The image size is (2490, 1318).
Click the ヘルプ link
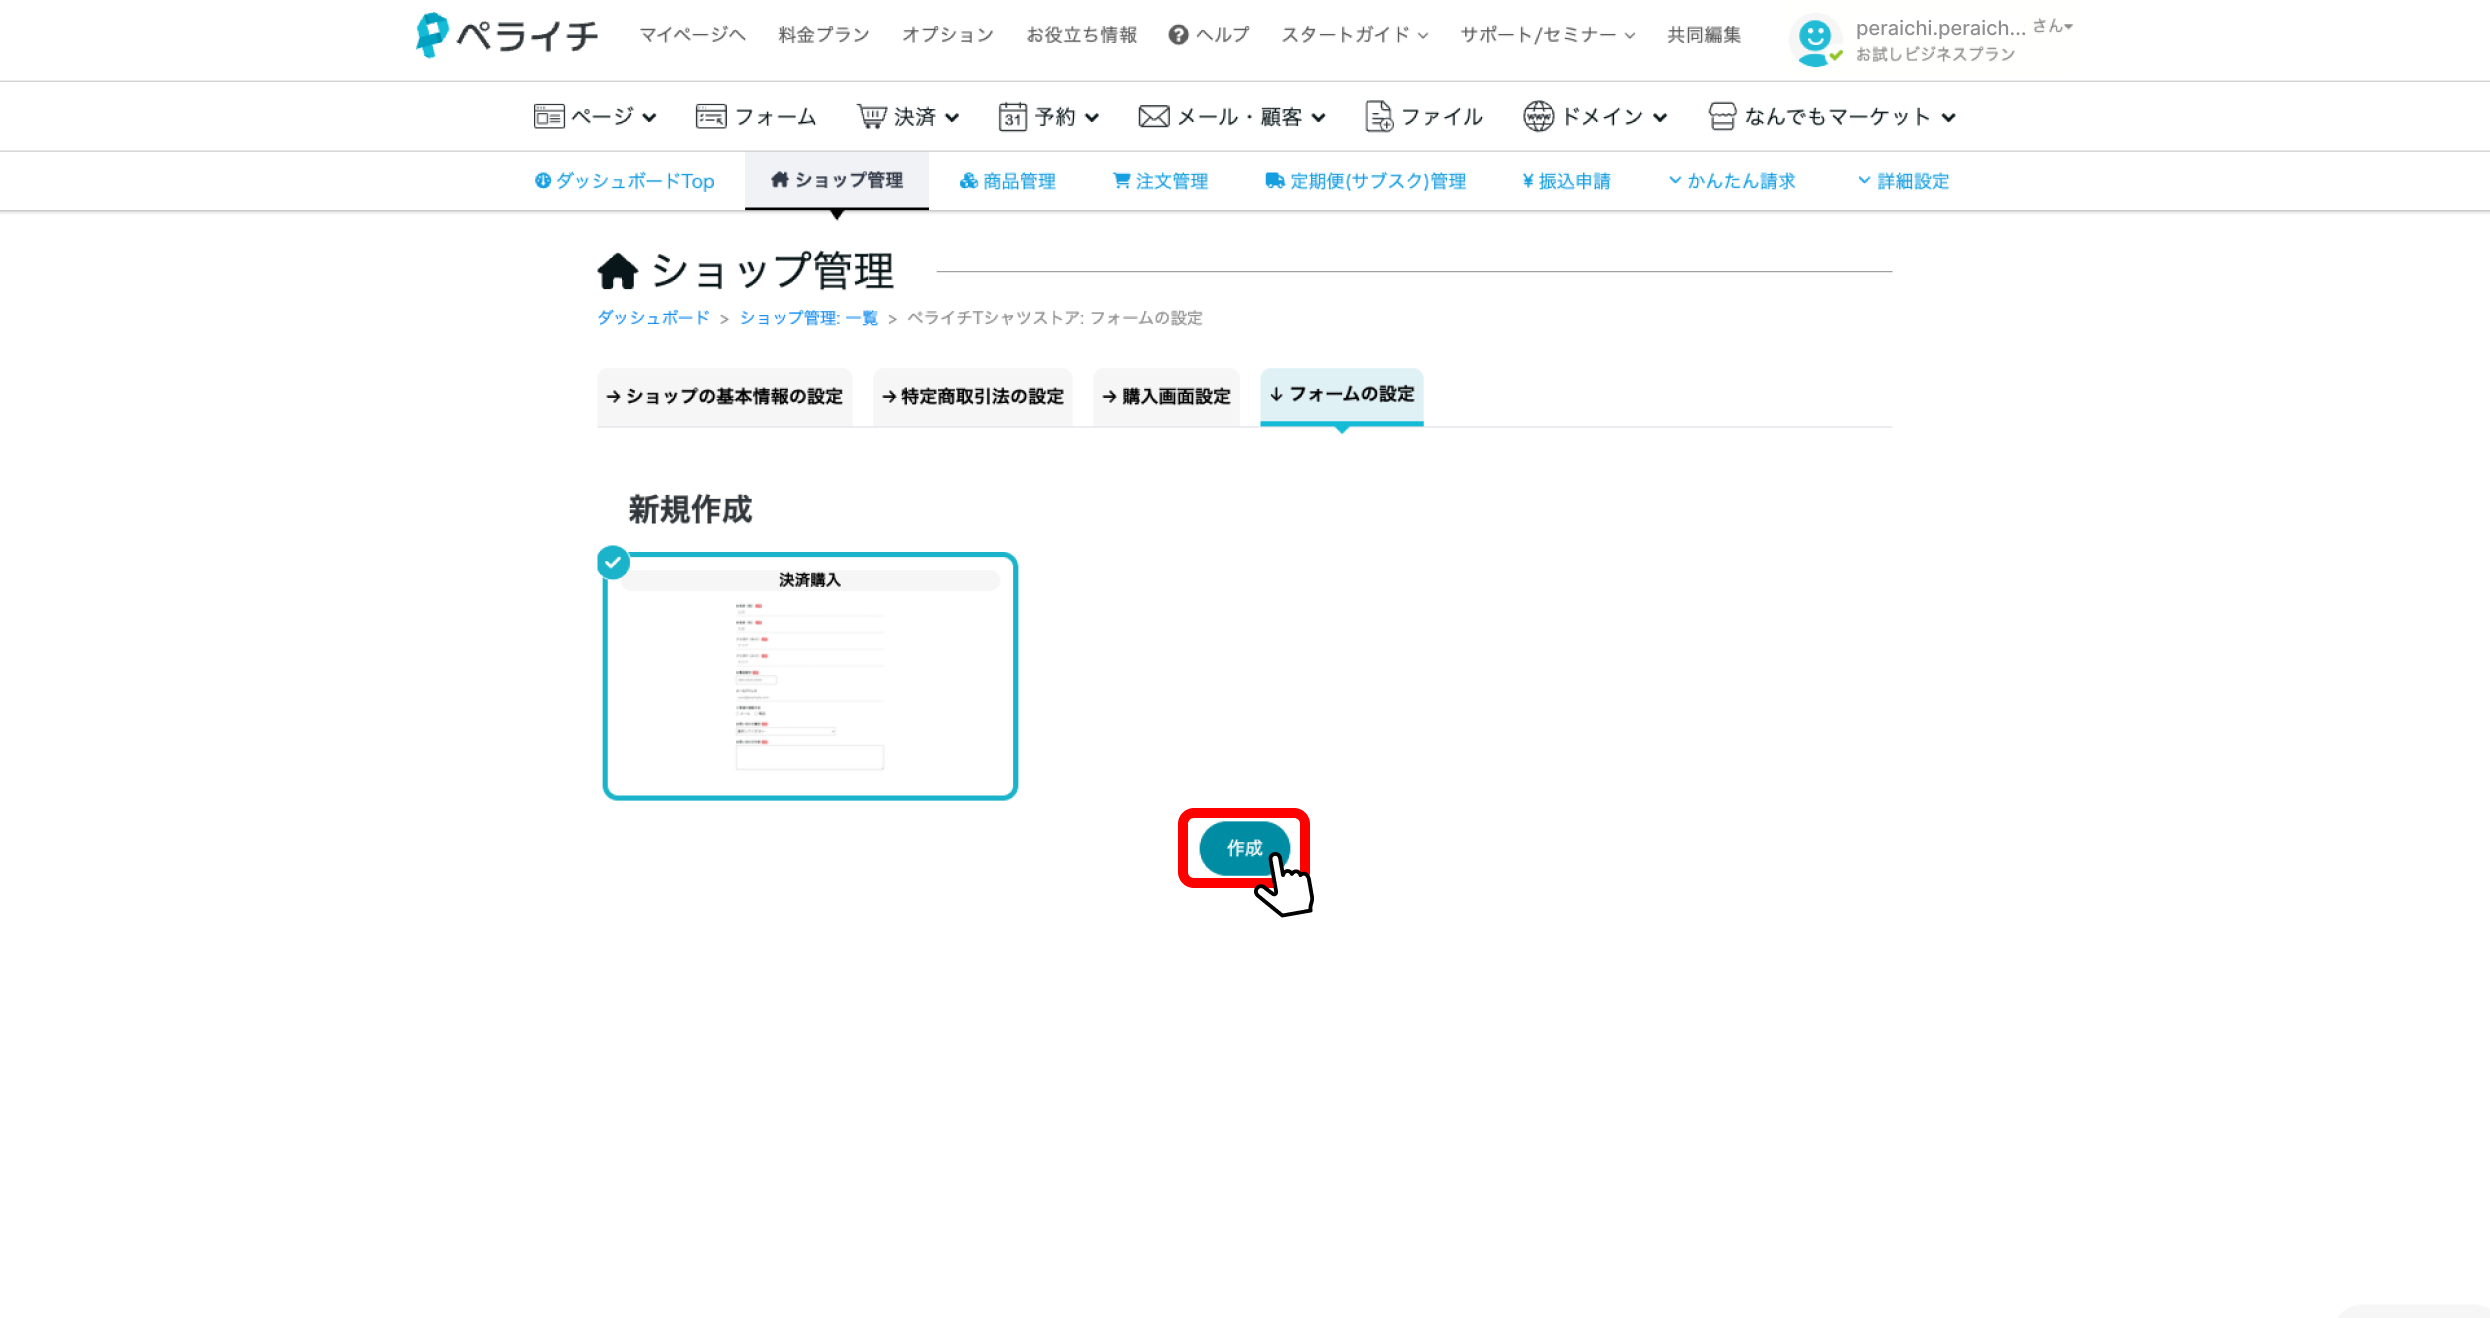tap(1210, 35)
